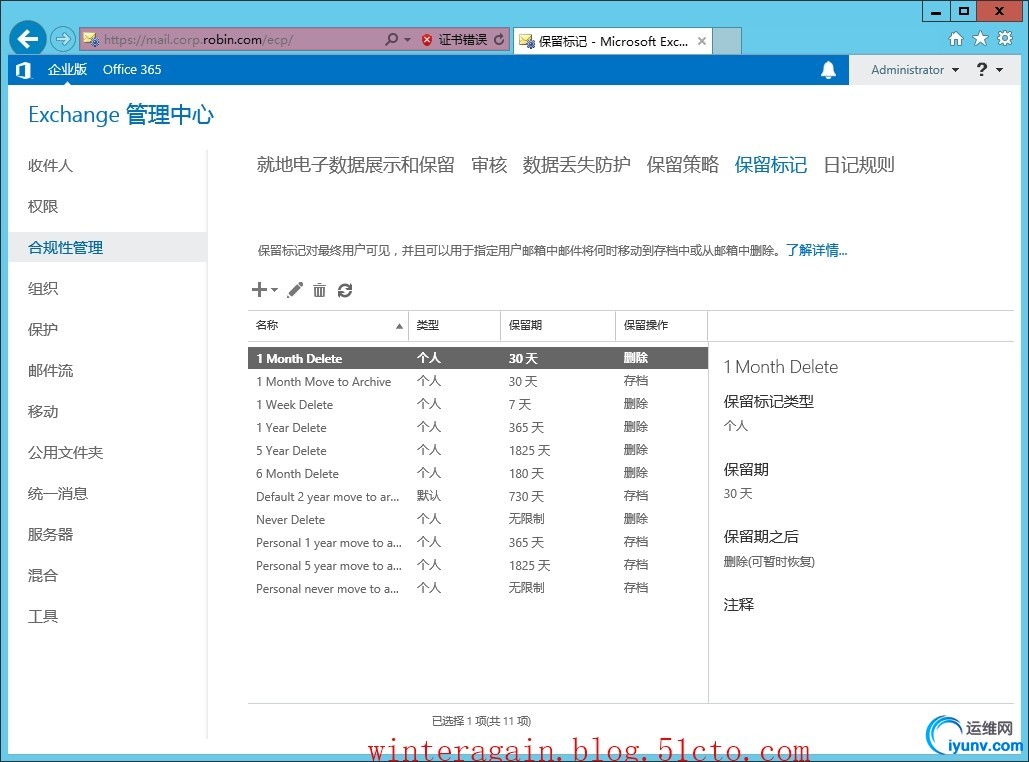The width and height of the screenshot is (1029, 762).
Task: Switch to the 日记规则 tab
Action: pos(859,165)
